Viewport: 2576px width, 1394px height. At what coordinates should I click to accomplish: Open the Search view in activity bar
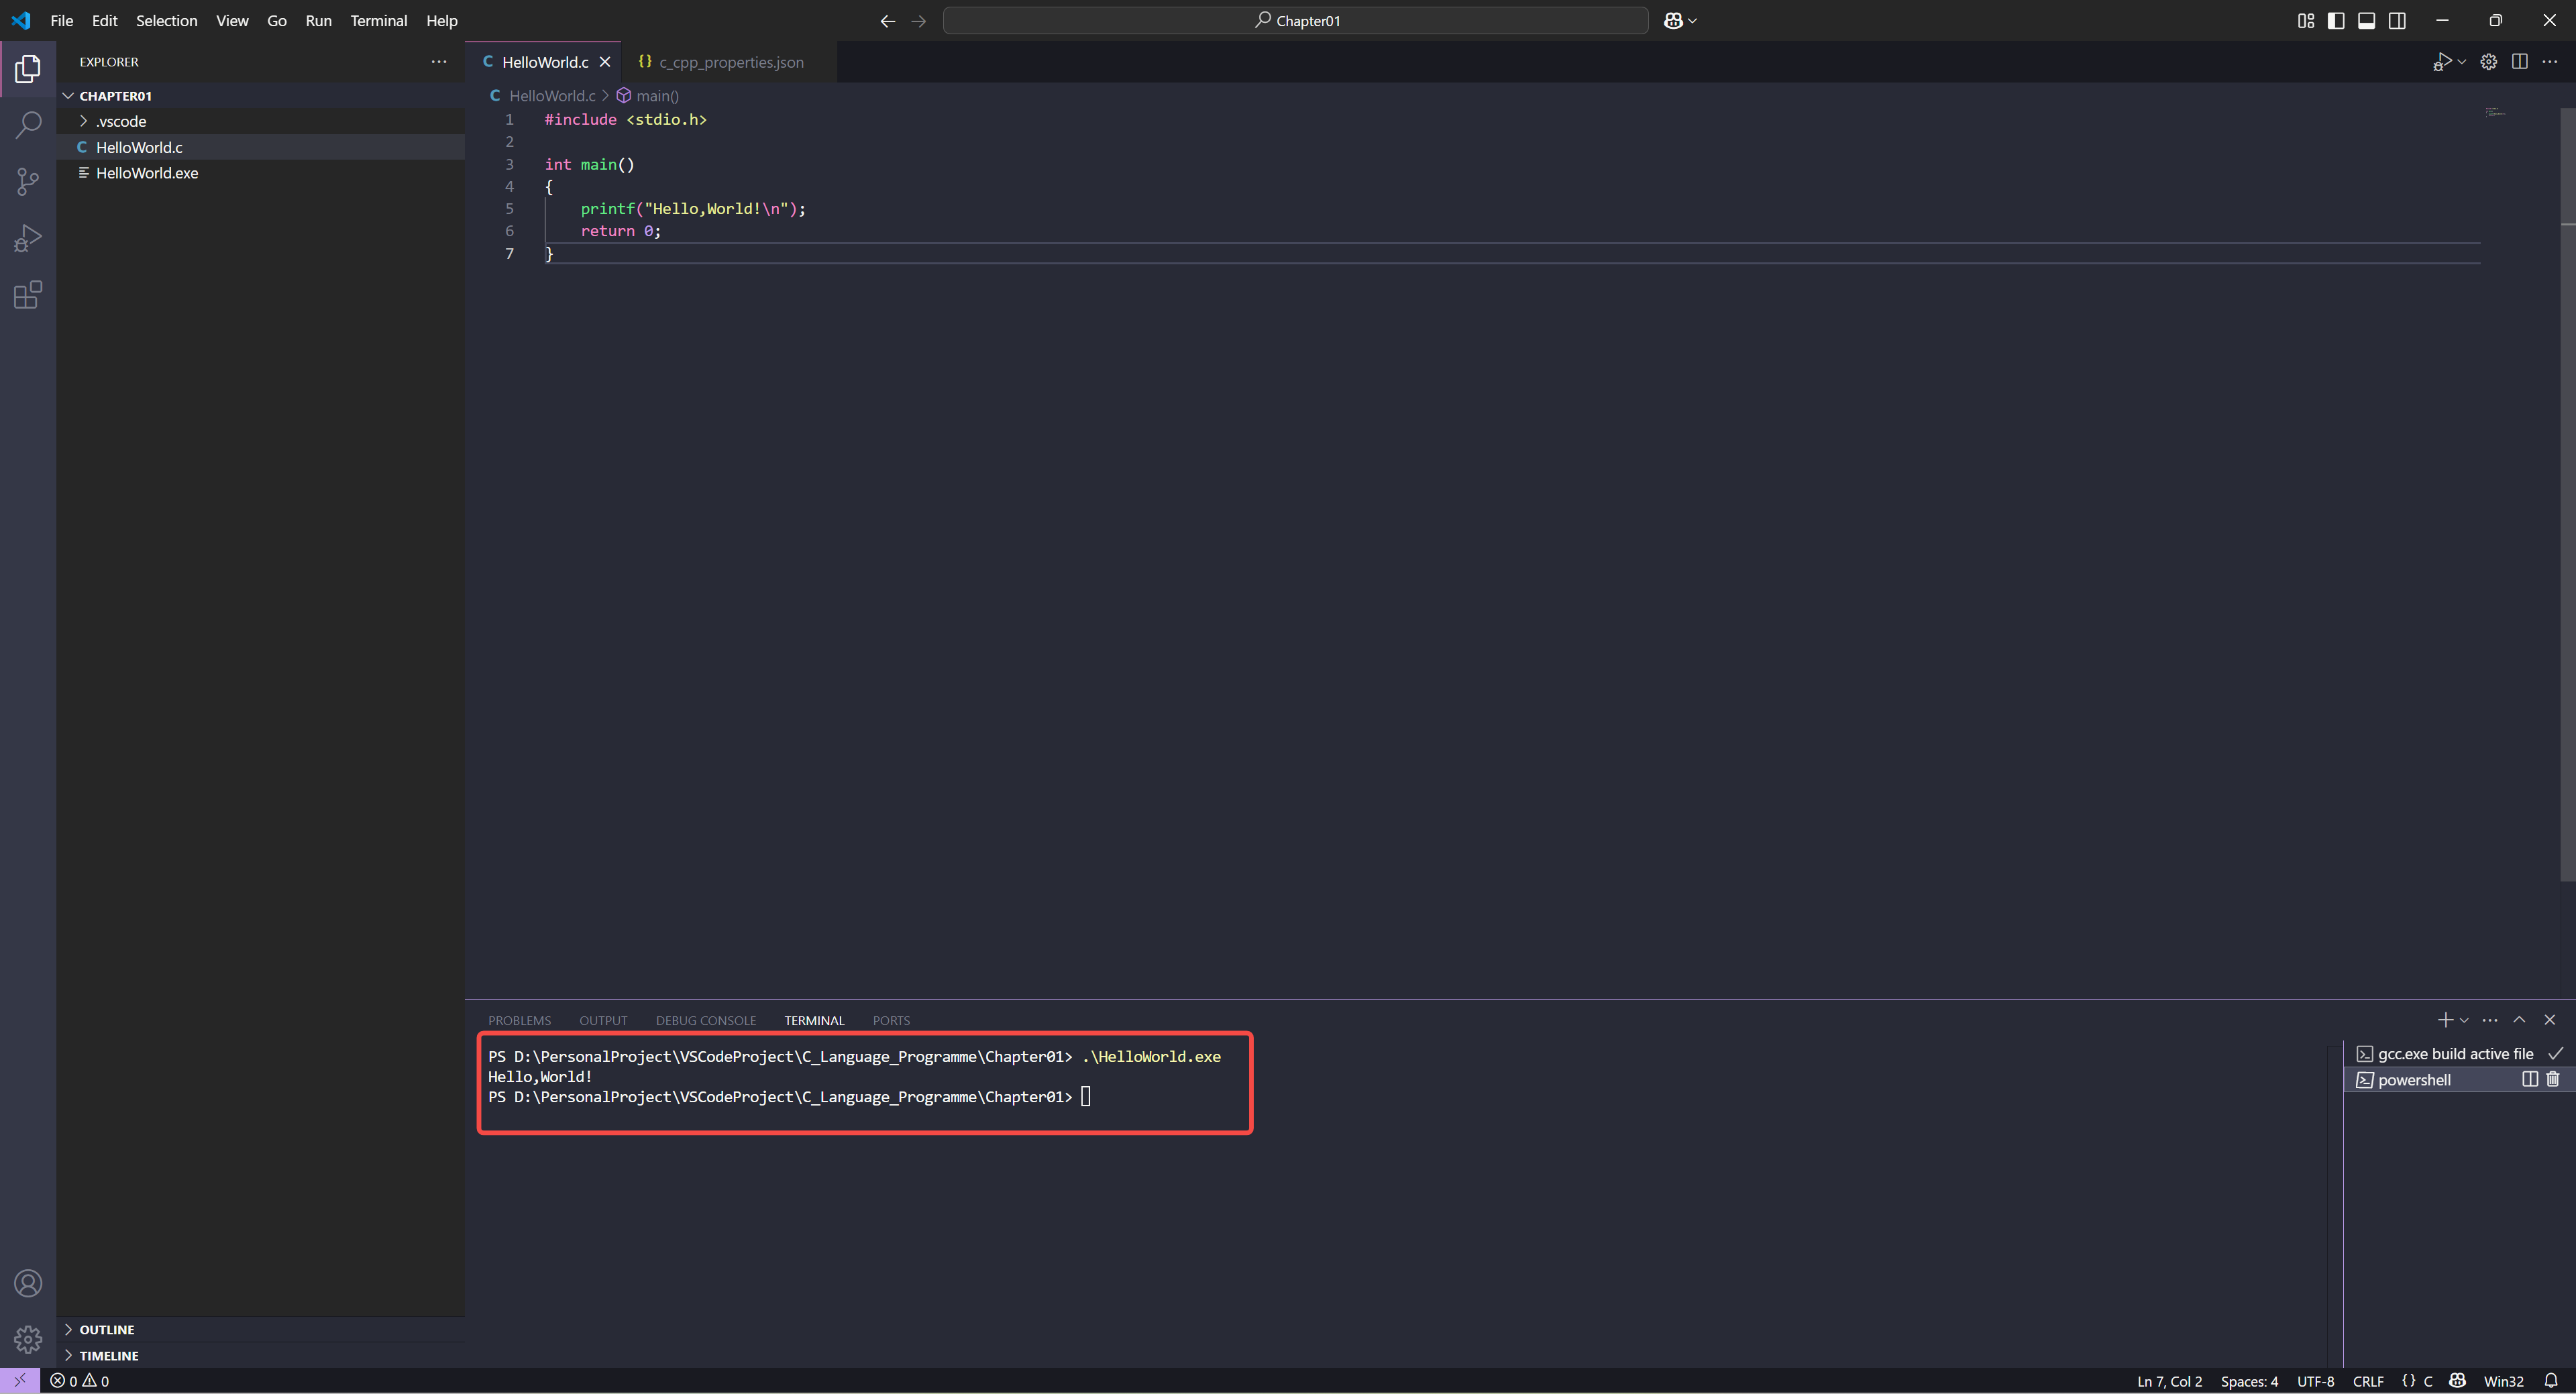pyautogui.click(x=28, y=125)
